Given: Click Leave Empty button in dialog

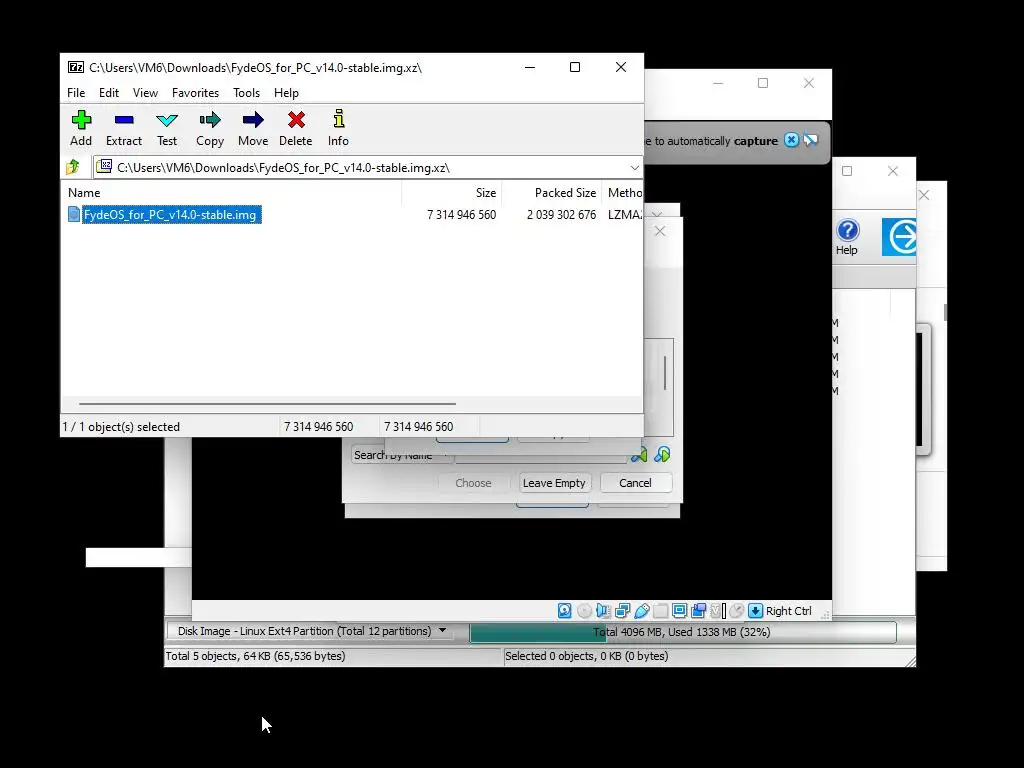Looking at the screenshot, I should 554,483.
